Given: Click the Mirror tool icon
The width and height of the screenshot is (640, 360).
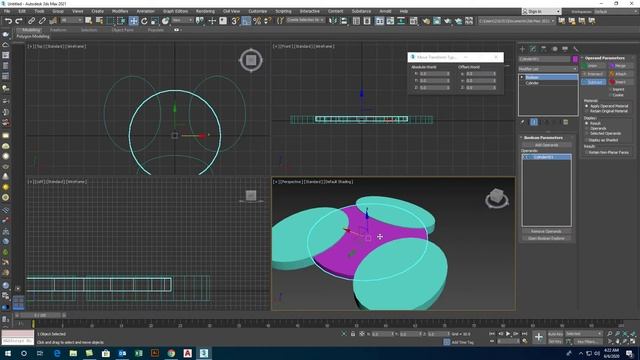Looking at the screenshot, I should pos(333,21).
